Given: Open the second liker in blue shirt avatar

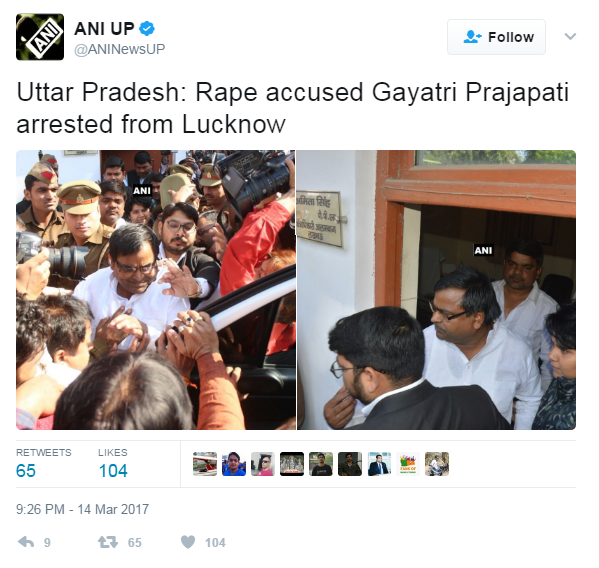Looking at the screenshot, I should (x=234, y=464).
